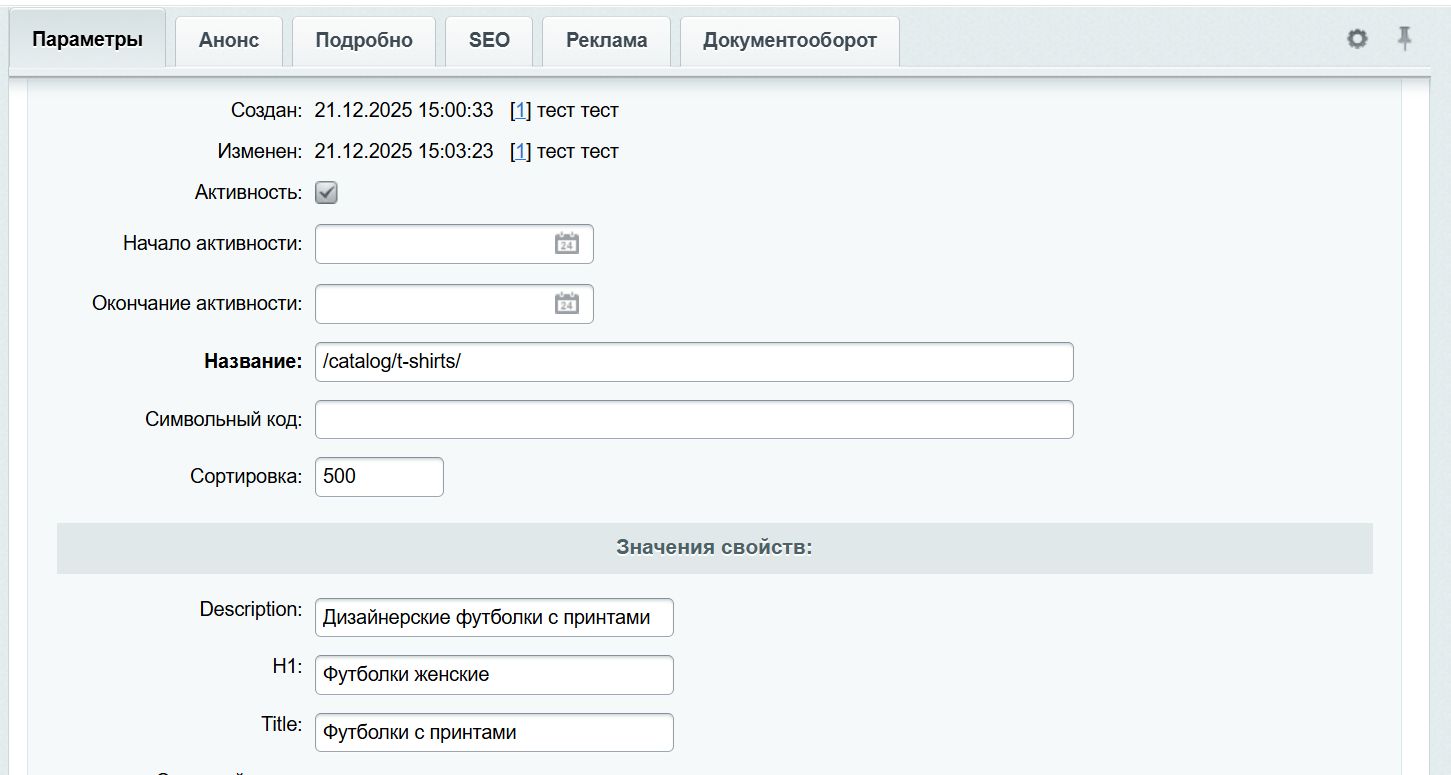Screen dimensions: 1451x775
Task: Open the [1] user link next to Создан
Action: click(x=518, y=110)
